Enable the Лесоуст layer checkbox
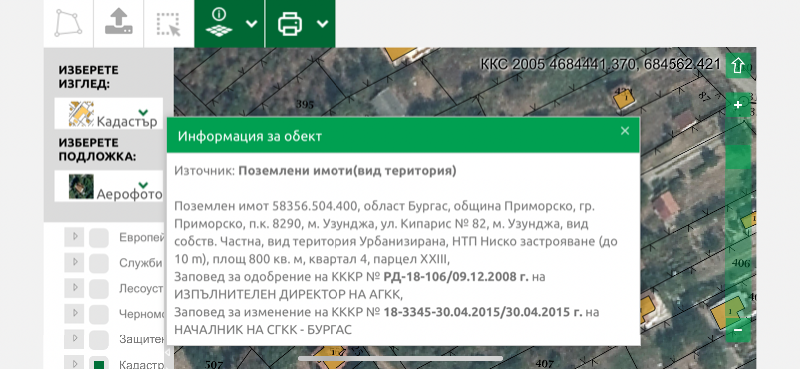Screen dimensions: 800x369 [99, 289]
